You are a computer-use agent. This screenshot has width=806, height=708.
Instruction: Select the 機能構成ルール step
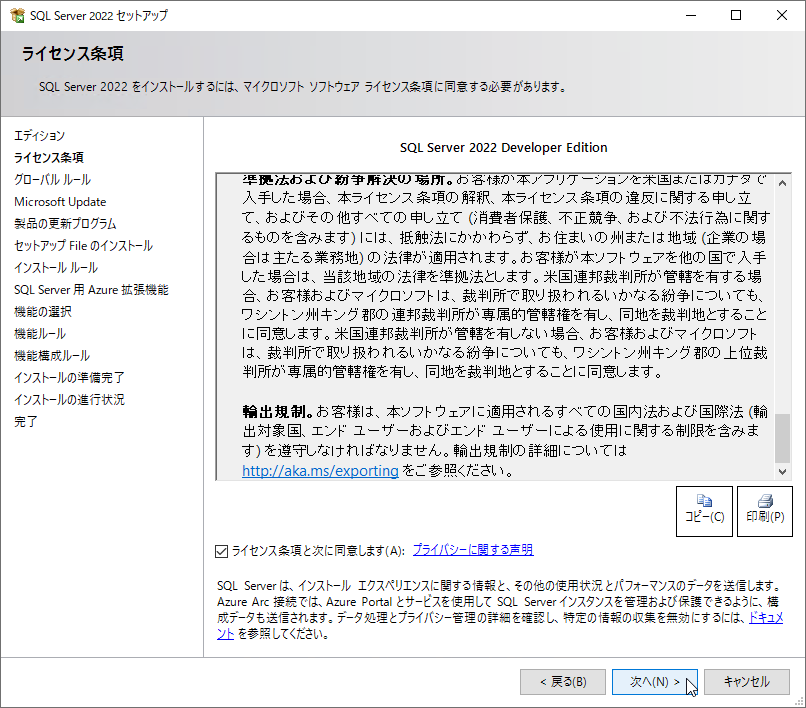52,356
